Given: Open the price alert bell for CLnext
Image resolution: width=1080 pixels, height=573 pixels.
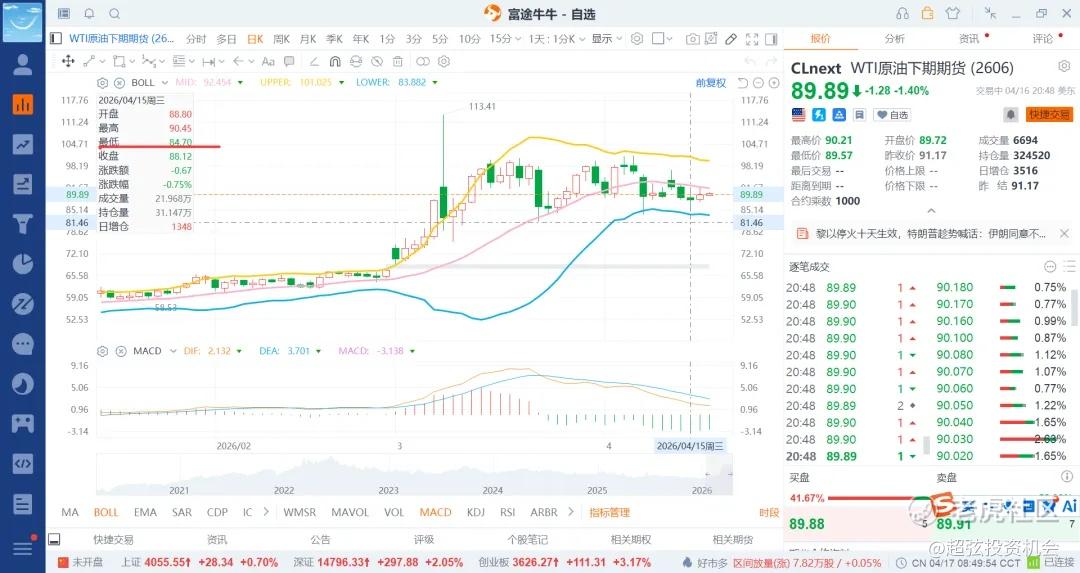Looking at the screenshot, I should point(1010,114).
